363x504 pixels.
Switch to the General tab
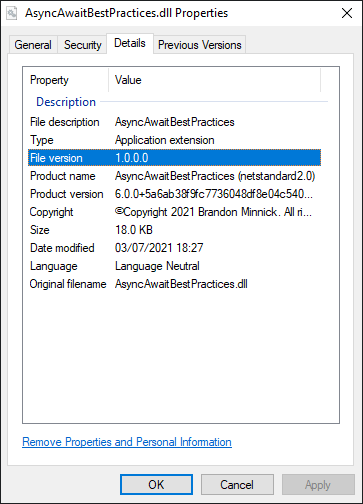click(x=33, y=45)
